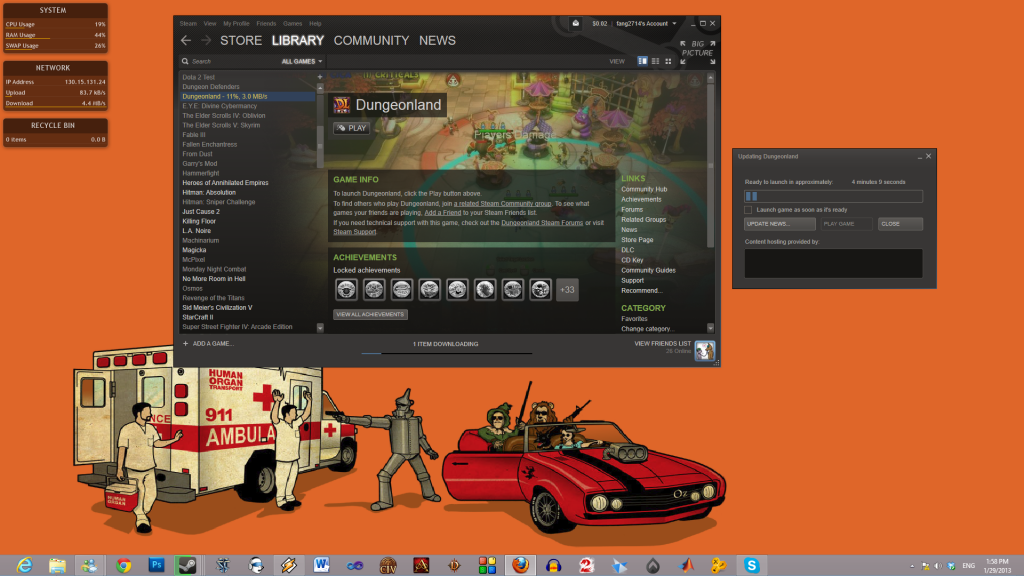Select The Elder Scrolls V: Skyrim
Screen dimensions: 1024x576
pyautogui.click(x=221, y=125)
